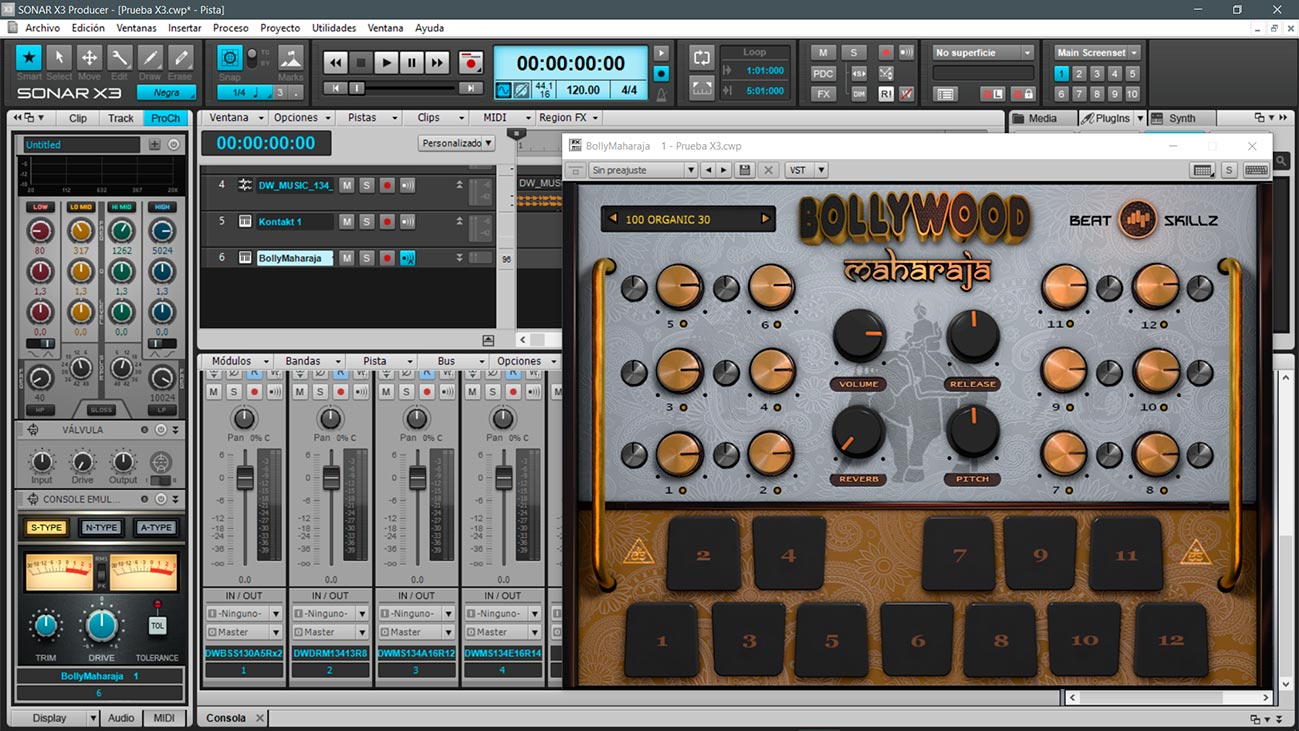Image resolution: width=1299 pixels, height=731 pixels.
Task: Toggle the global FX bypass button
Action: pos(823,94)
